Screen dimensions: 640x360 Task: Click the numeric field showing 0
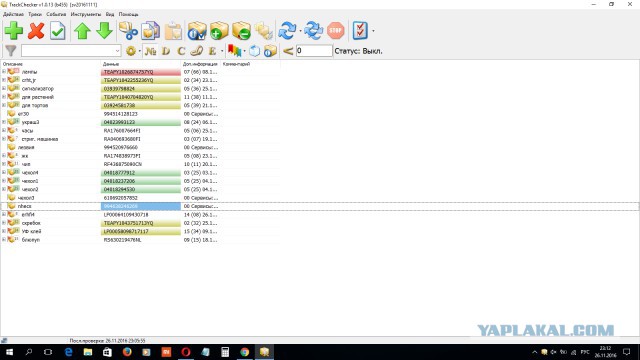pos(314,51)
